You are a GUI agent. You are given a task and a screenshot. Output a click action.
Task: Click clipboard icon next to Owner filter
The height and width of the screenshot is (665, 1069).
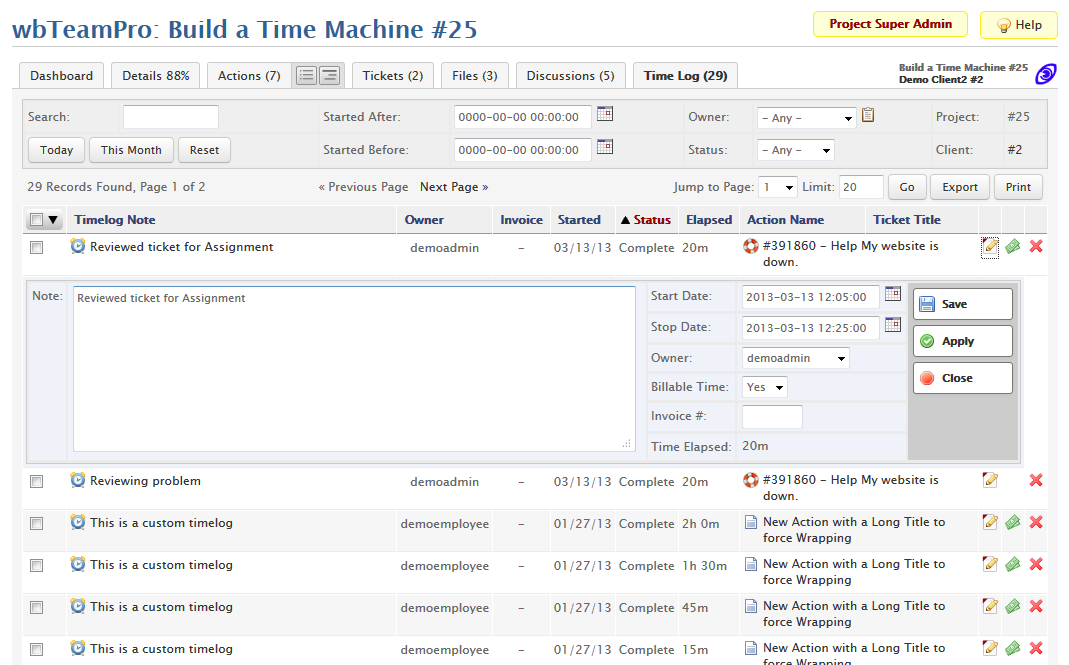coord(868,115)
